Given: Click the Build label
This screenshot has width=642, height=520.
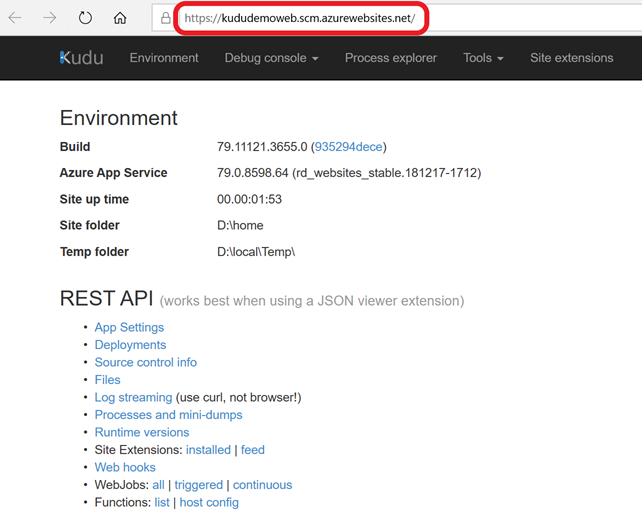Looking at the screenshot, I should [75, 147].
